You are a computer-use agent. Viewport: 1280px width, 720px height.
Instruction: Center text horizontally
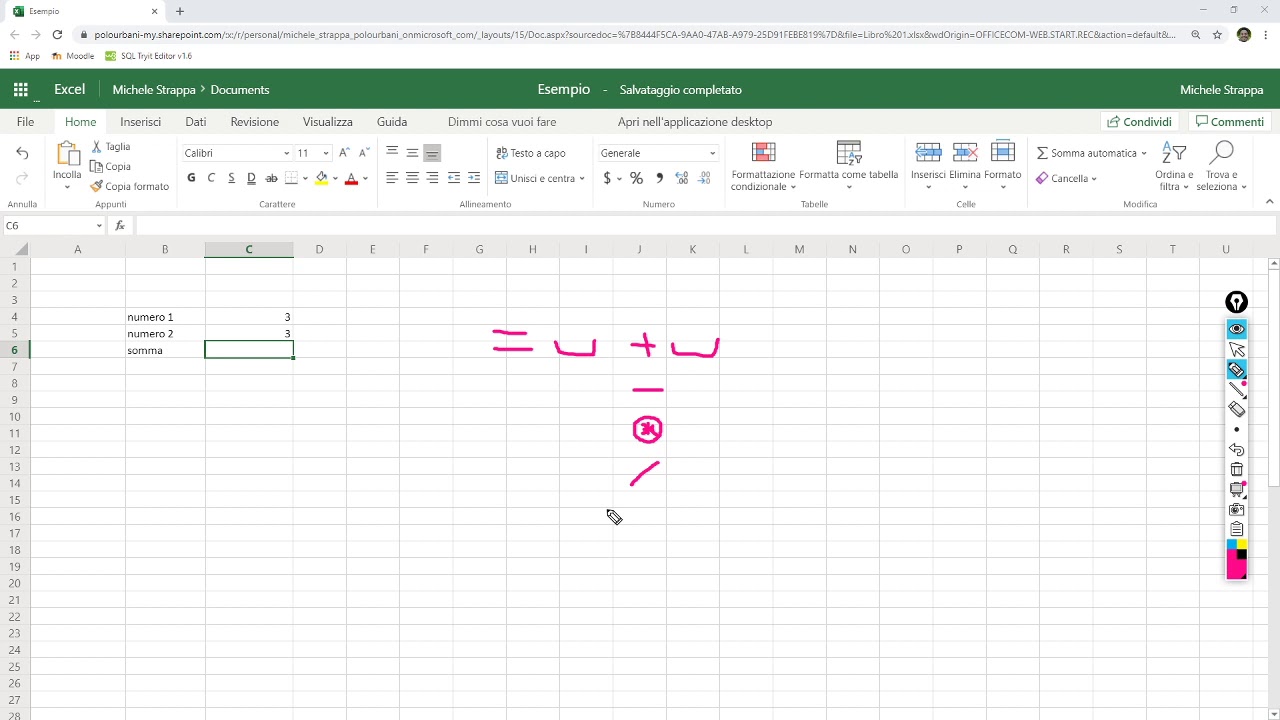point(412,178)
